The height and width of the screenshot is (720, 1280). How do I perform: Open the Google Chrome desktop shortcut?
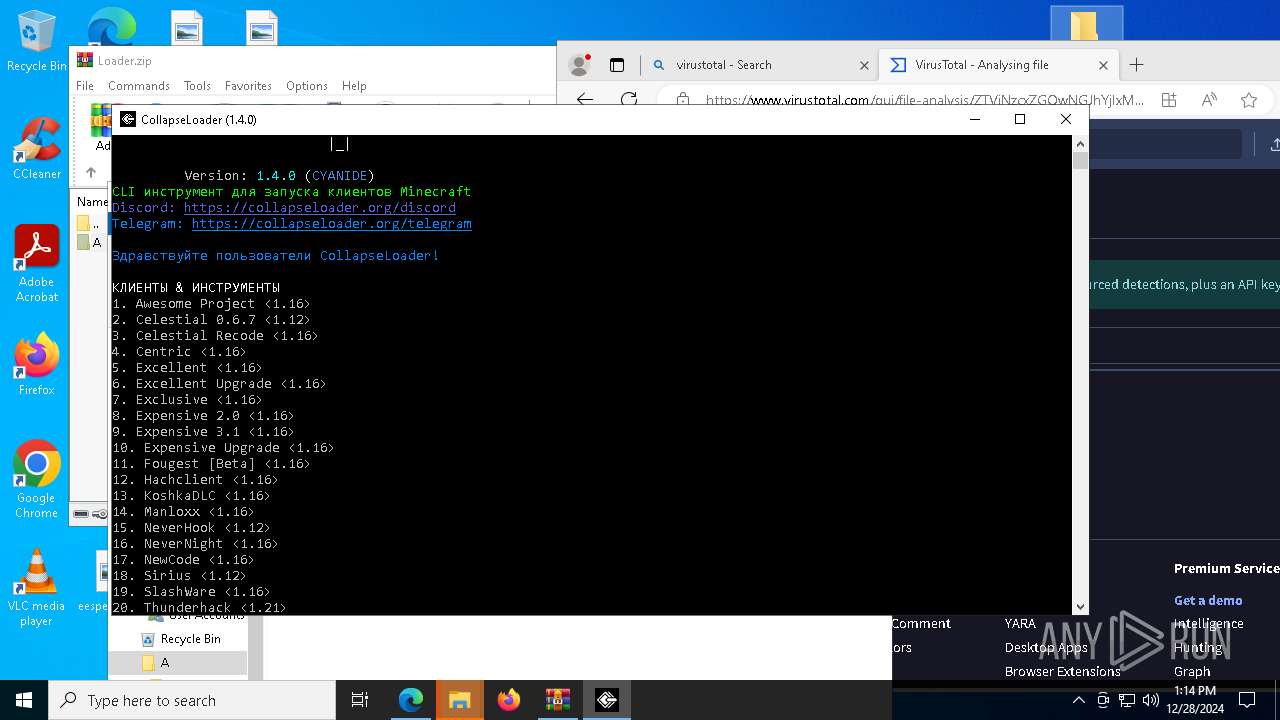click(36, 479)
